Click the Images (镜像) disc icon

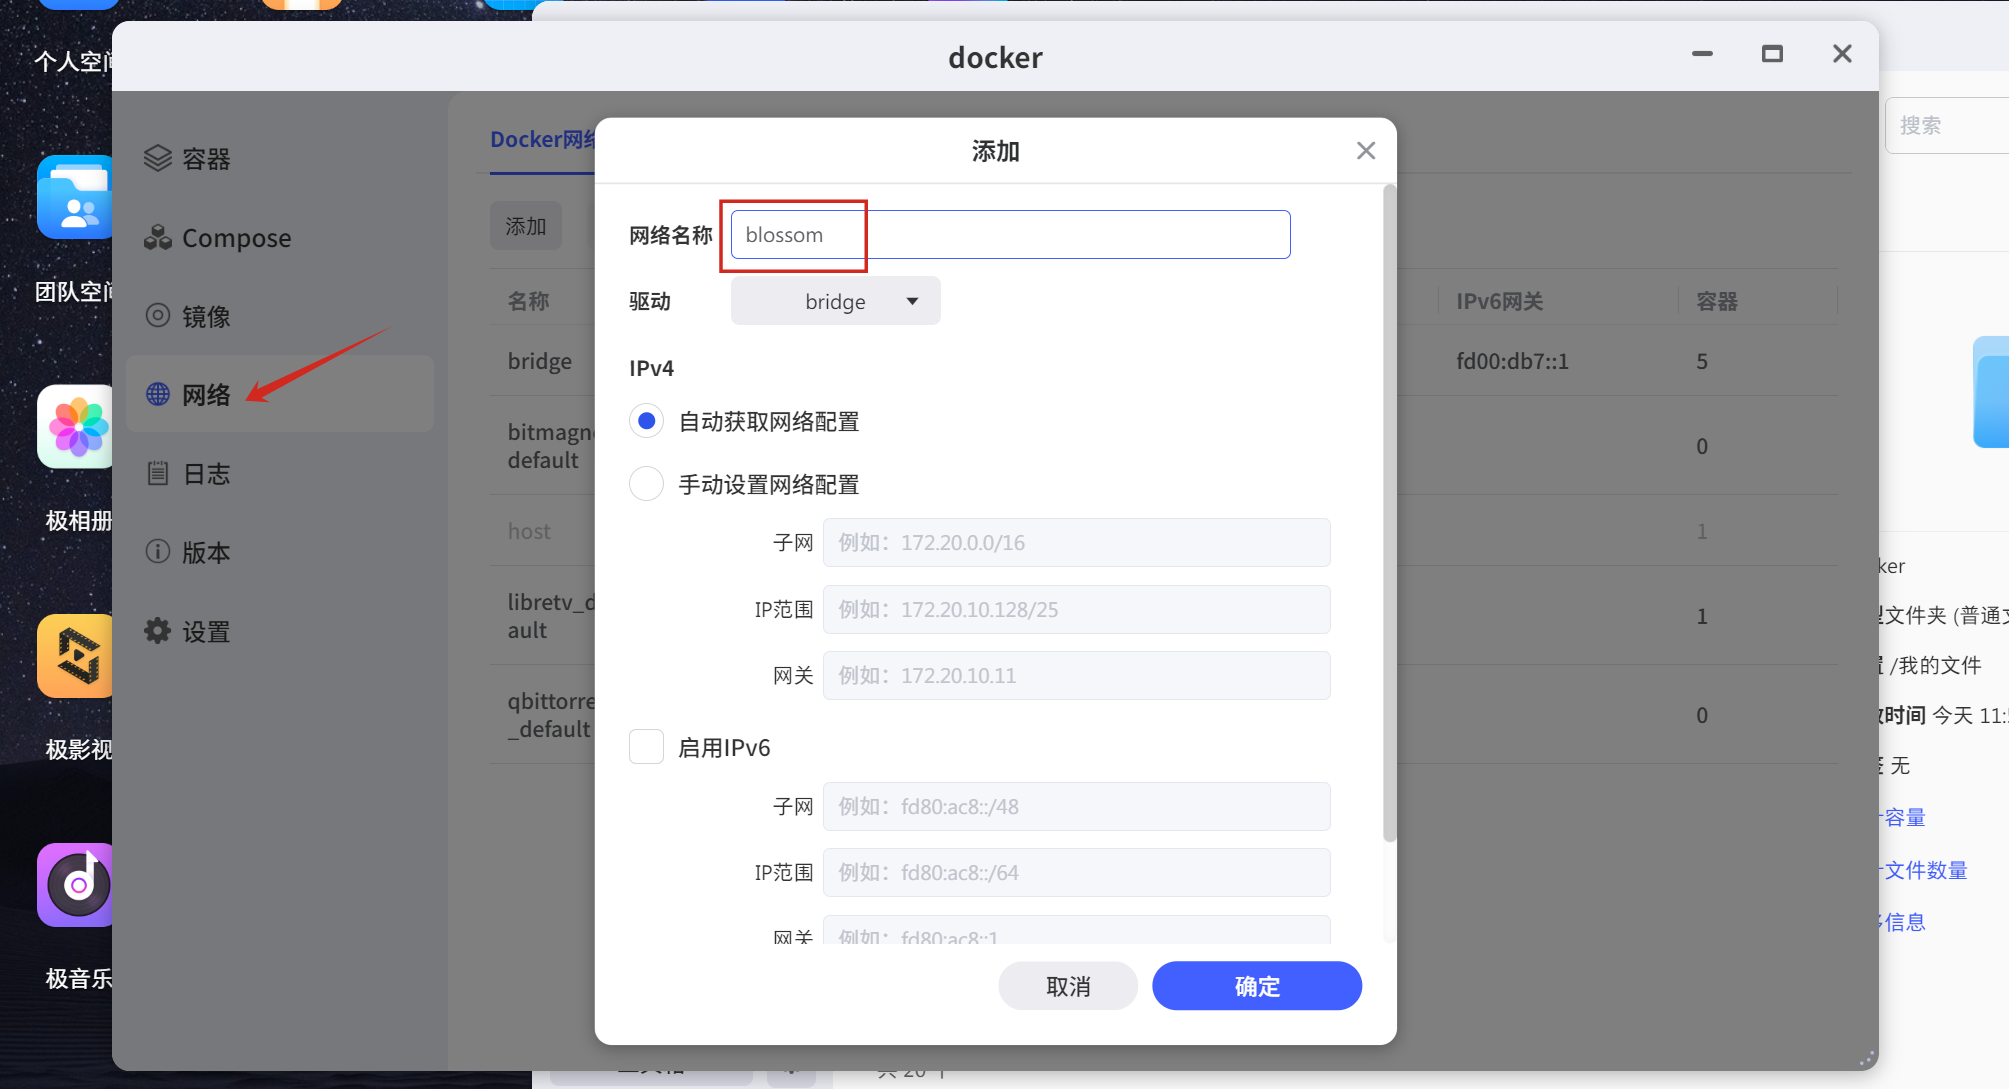click(158, 316)
